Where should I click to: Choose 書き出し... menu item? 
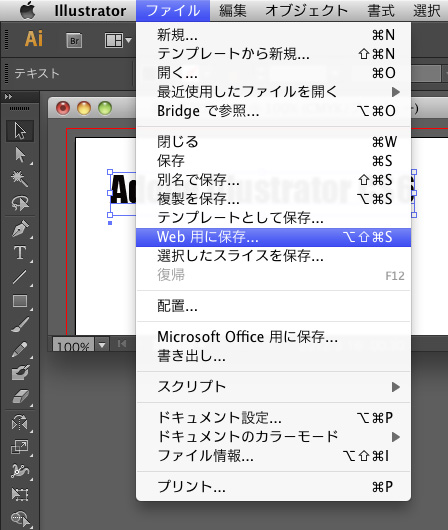pos(274,356)
